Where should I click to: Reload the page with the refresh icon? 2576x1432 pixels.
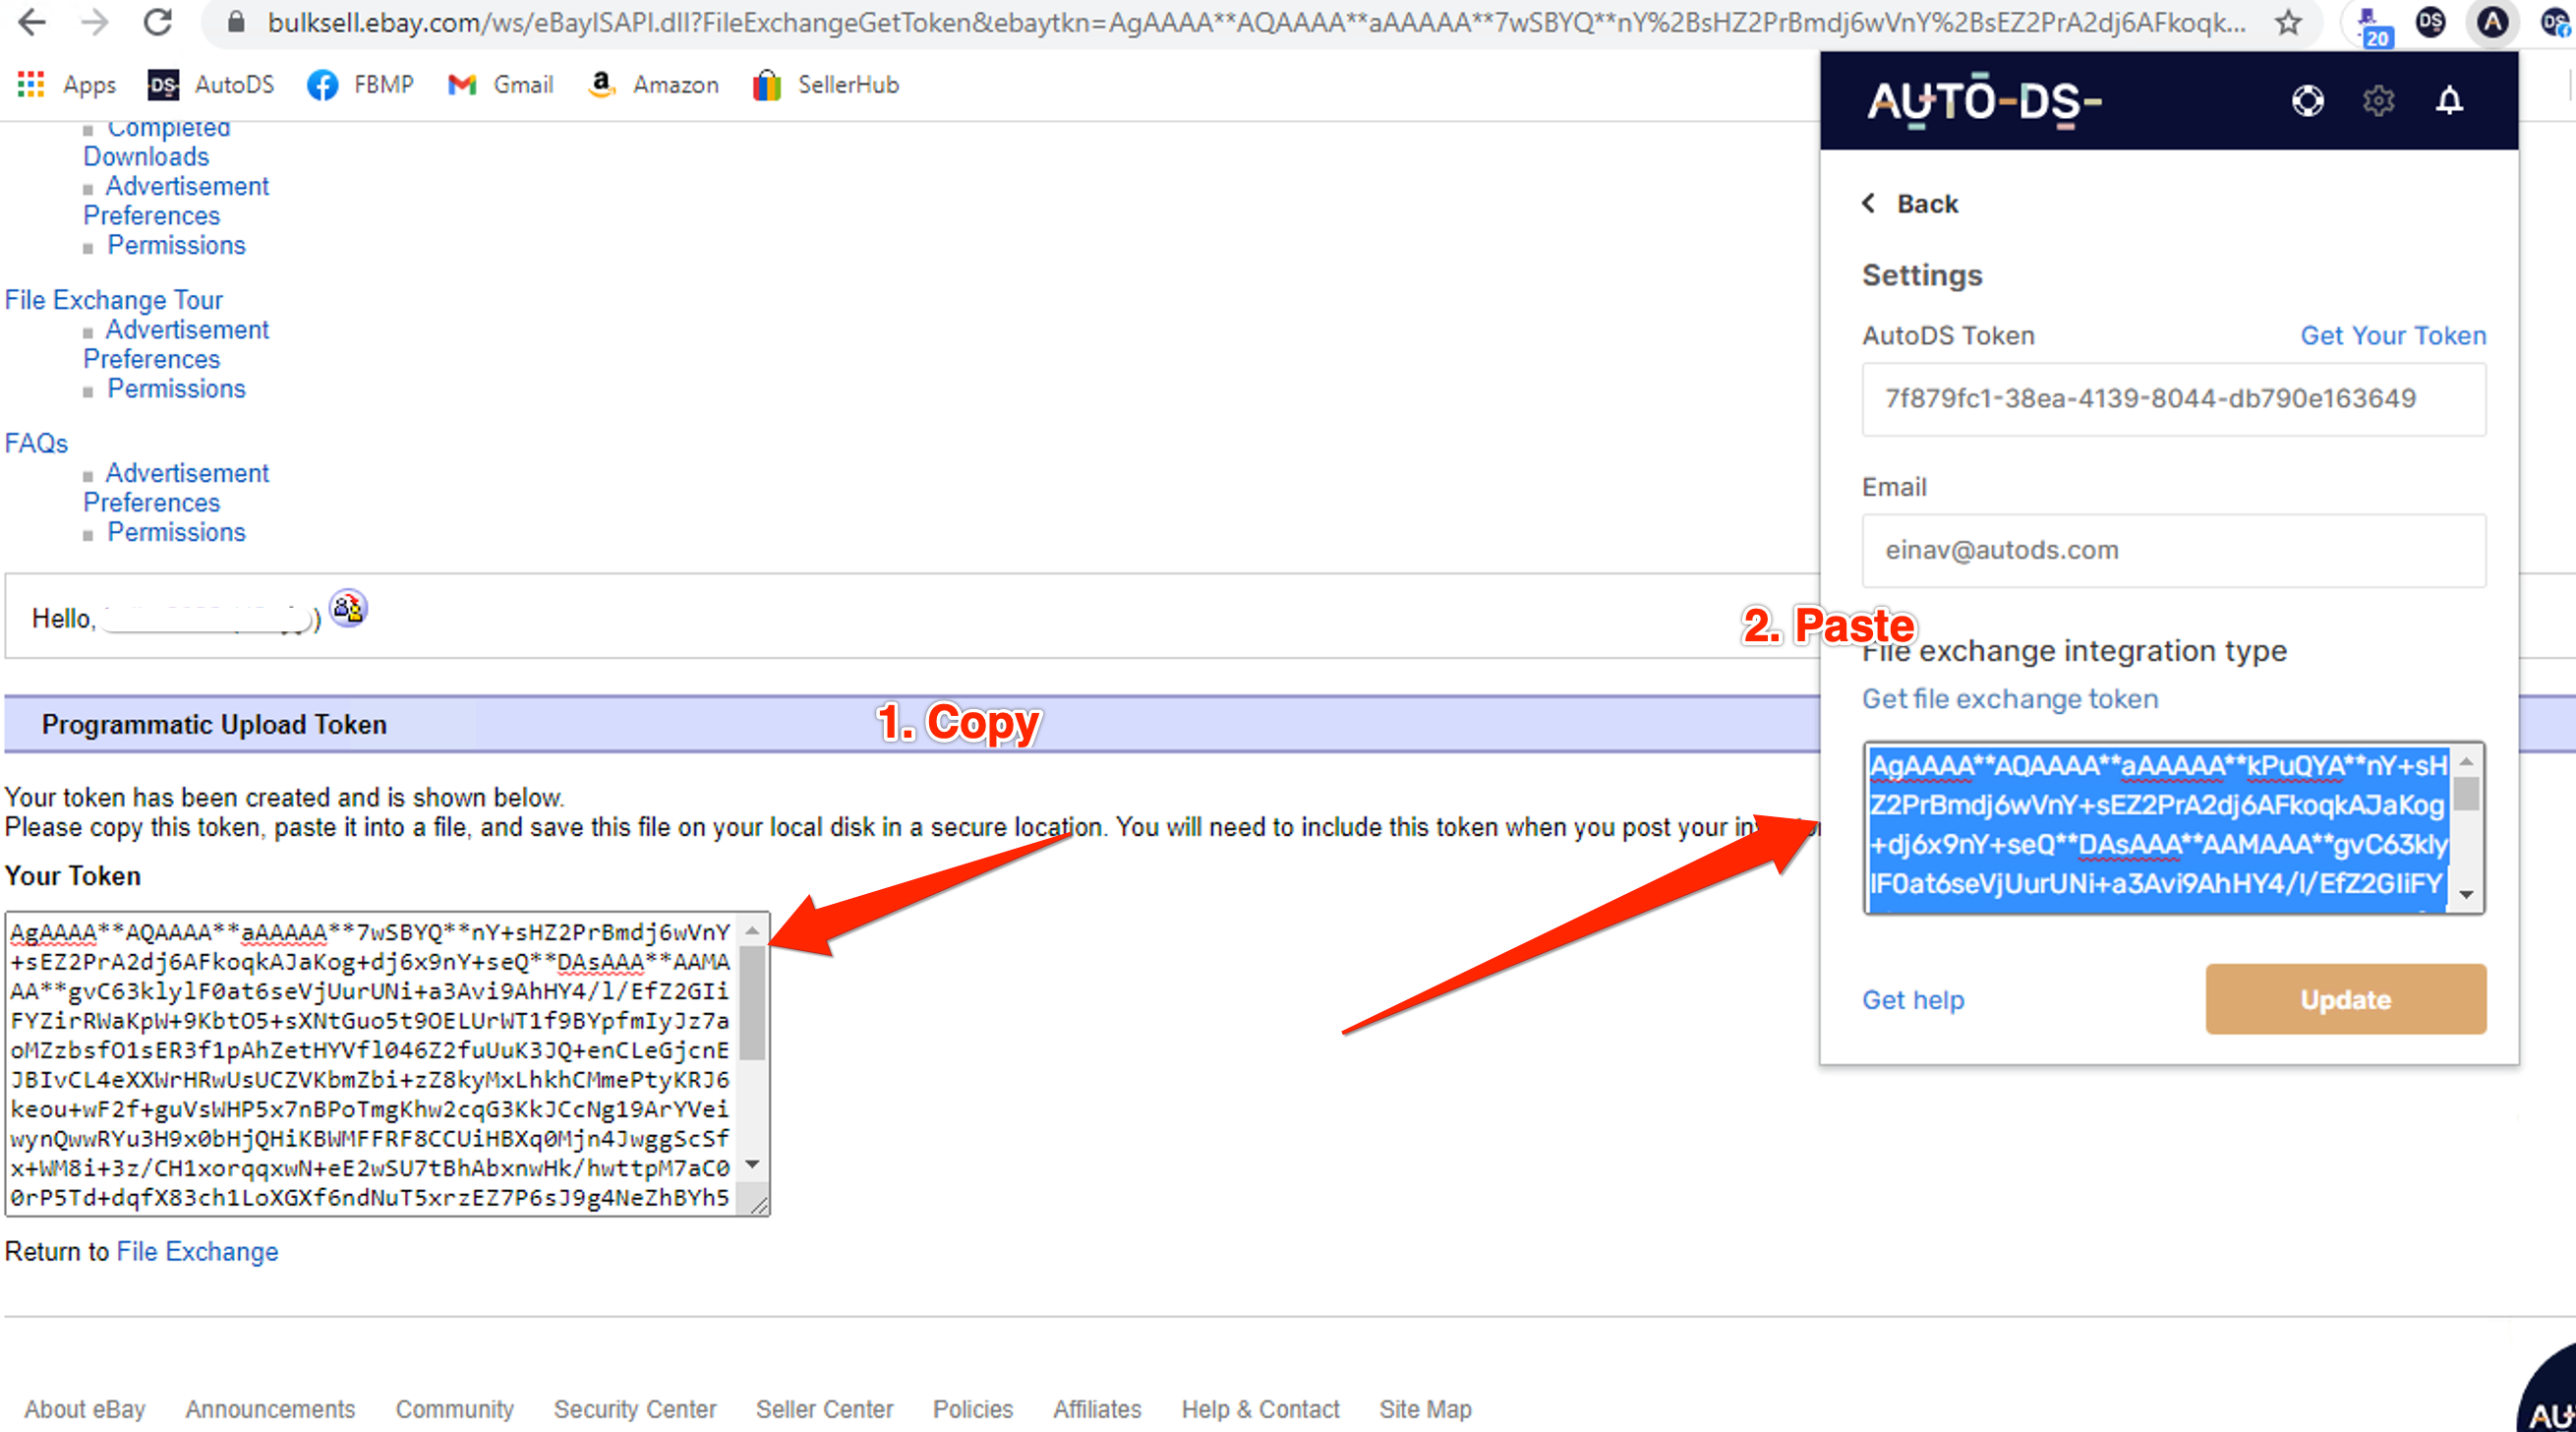pyautogui.click(x=158, y=22)
